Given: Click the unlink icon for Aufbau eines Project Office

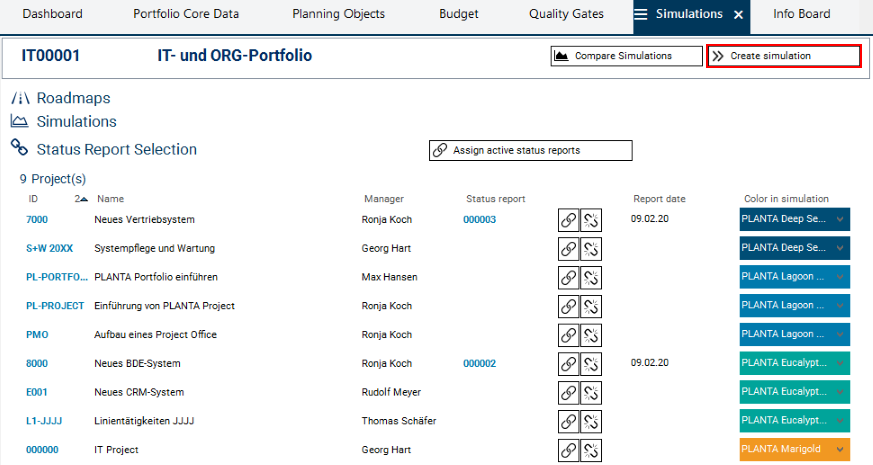Looking at the screenshot, I should tap(591, 335).
